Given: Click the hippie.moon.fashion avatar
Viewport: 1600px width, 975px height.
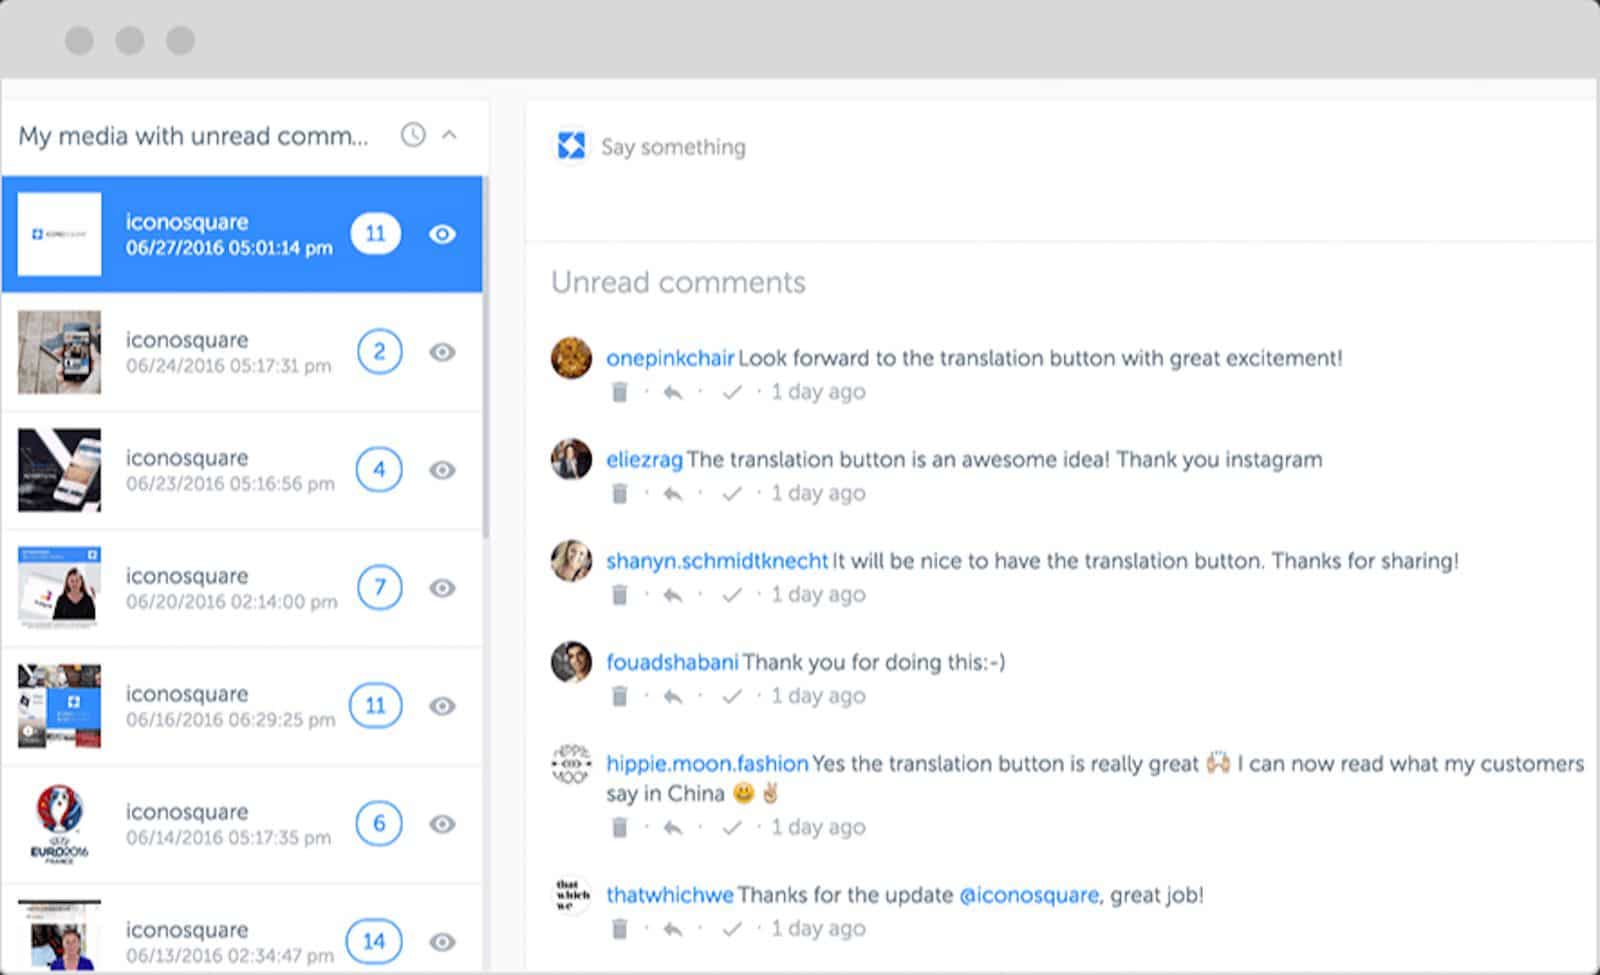Looking at the screenshot, I should click(572, 764).
